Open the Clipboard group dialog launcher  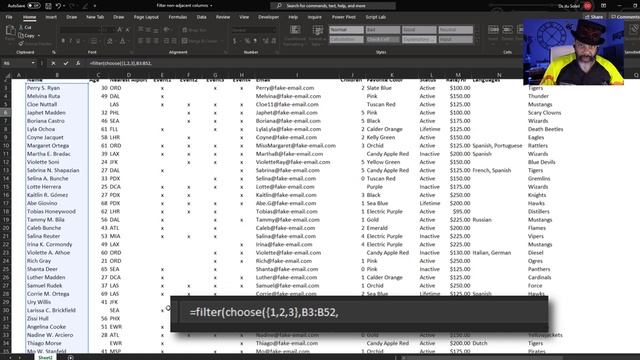pyautogui.click(x=53, y=52)
